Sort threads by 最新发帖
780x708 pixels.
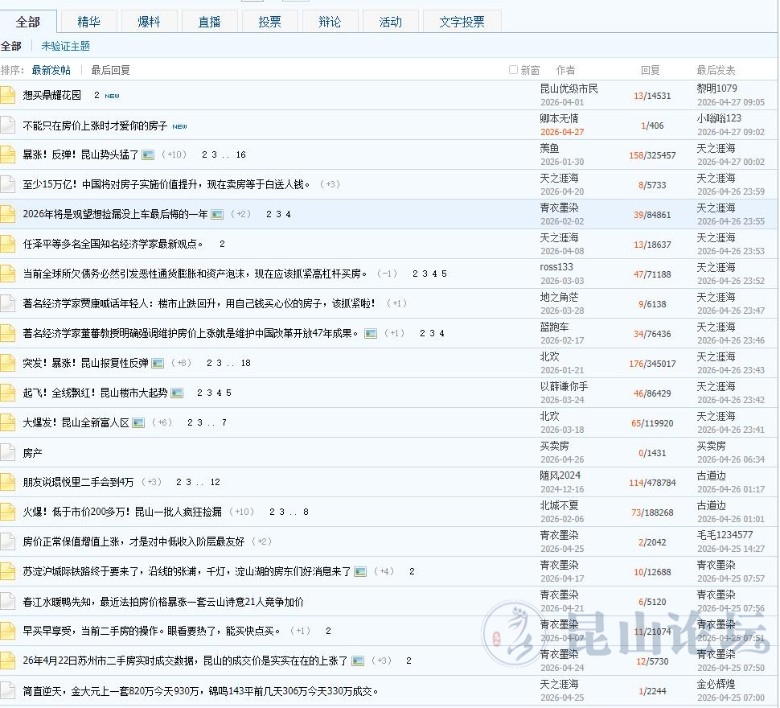pos(51,70)
